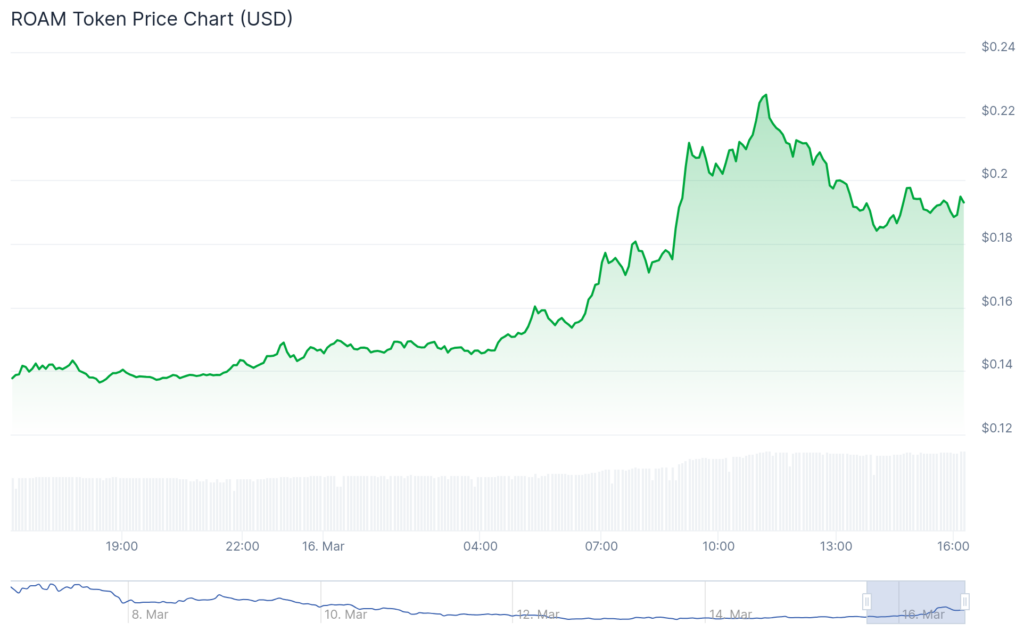Click the 07:00 time axis label
The image size is (1024, 639).
tap(601, 546)
